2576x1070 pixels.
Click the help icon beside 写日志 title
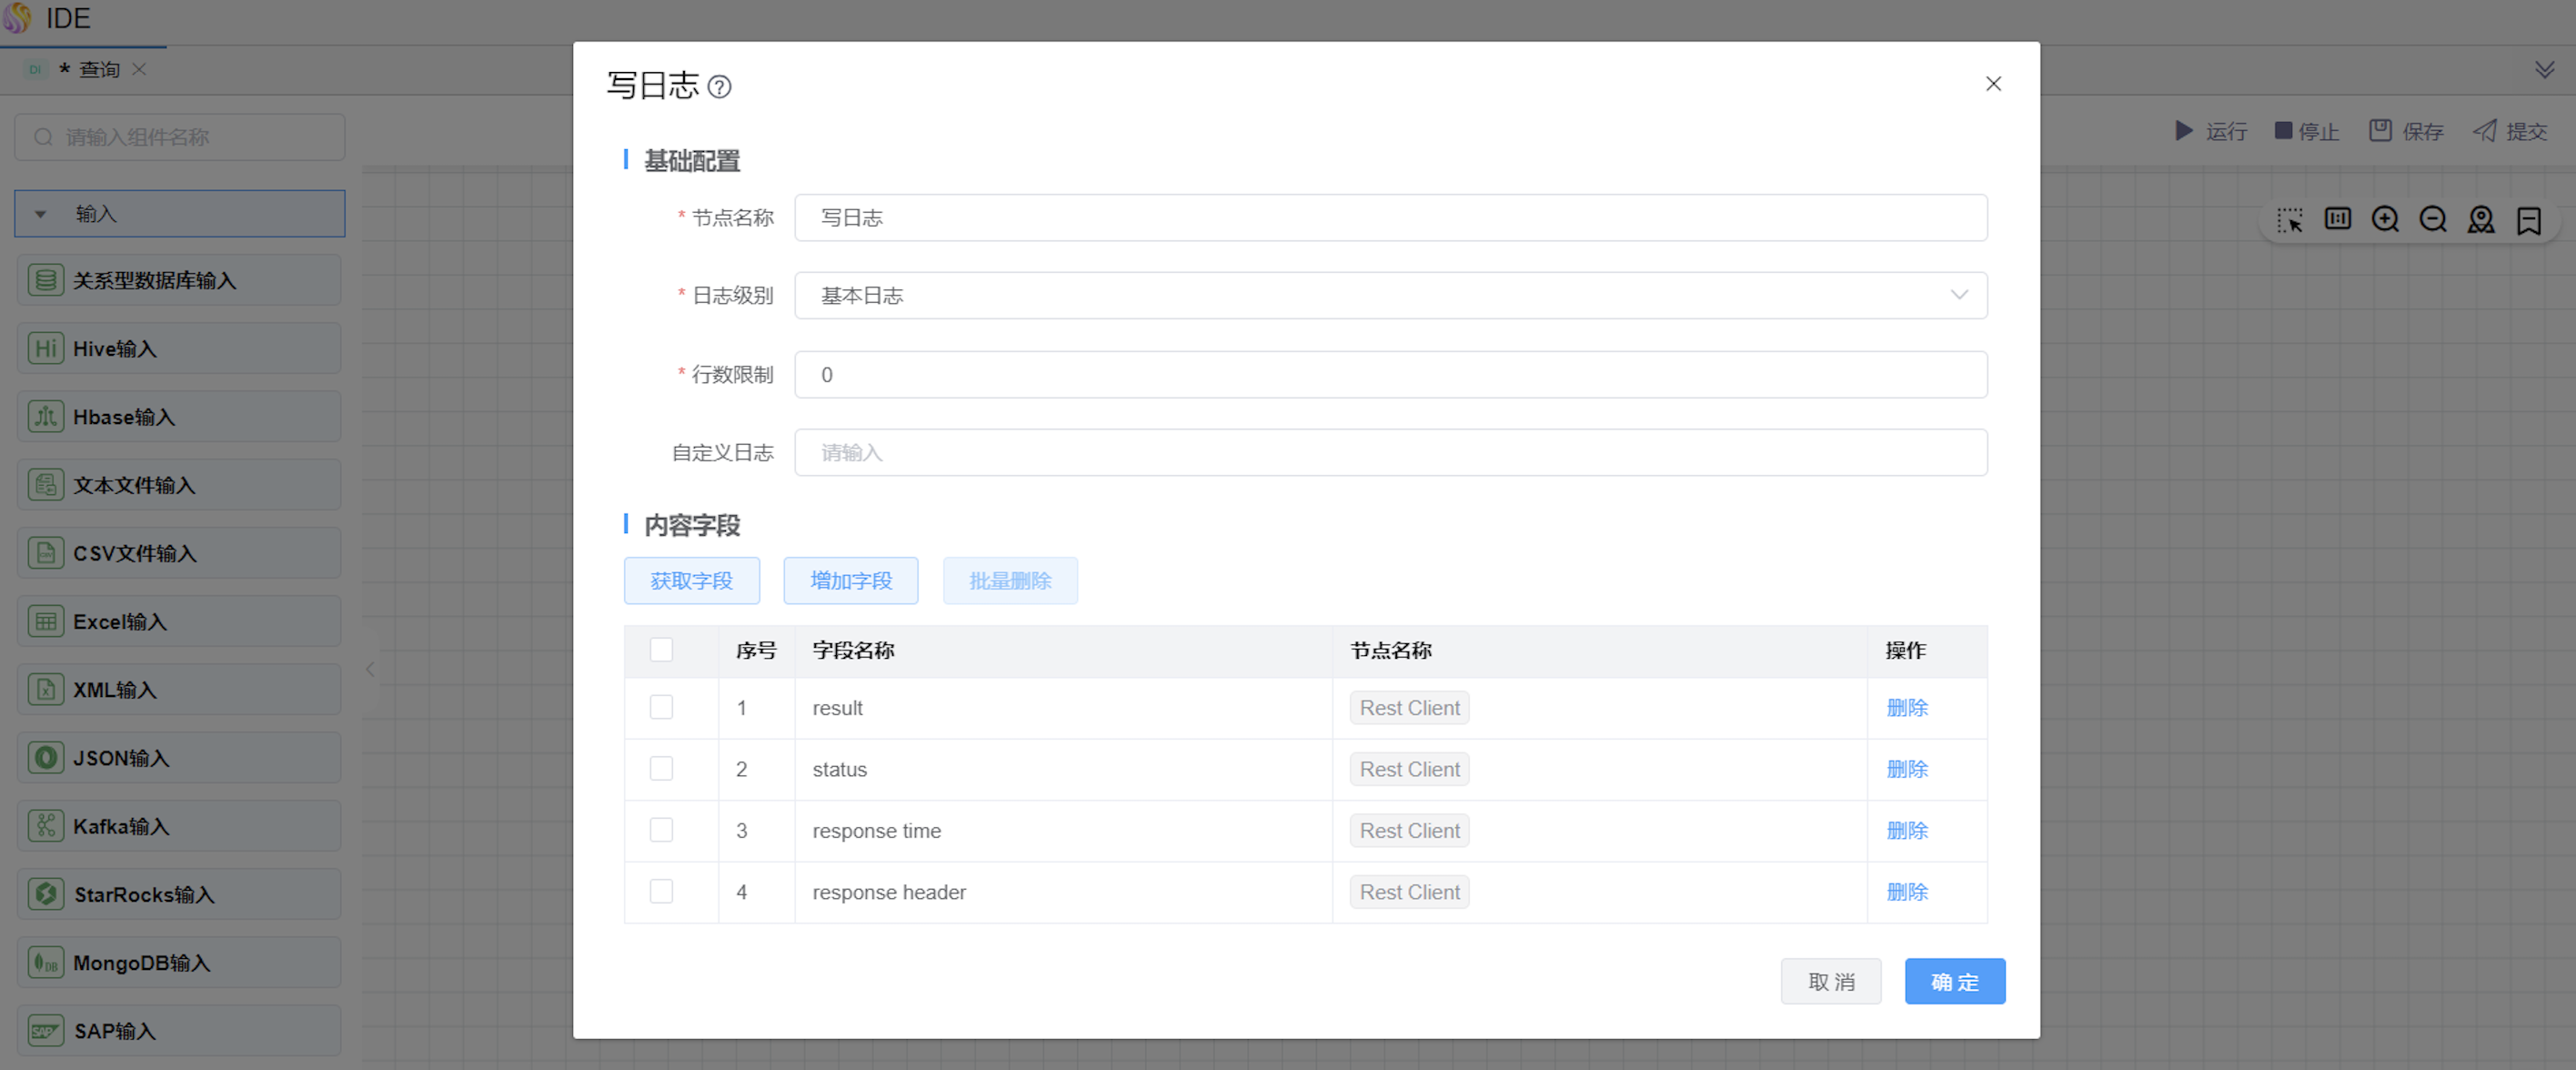pyautogui.click(x=719, y=87)
